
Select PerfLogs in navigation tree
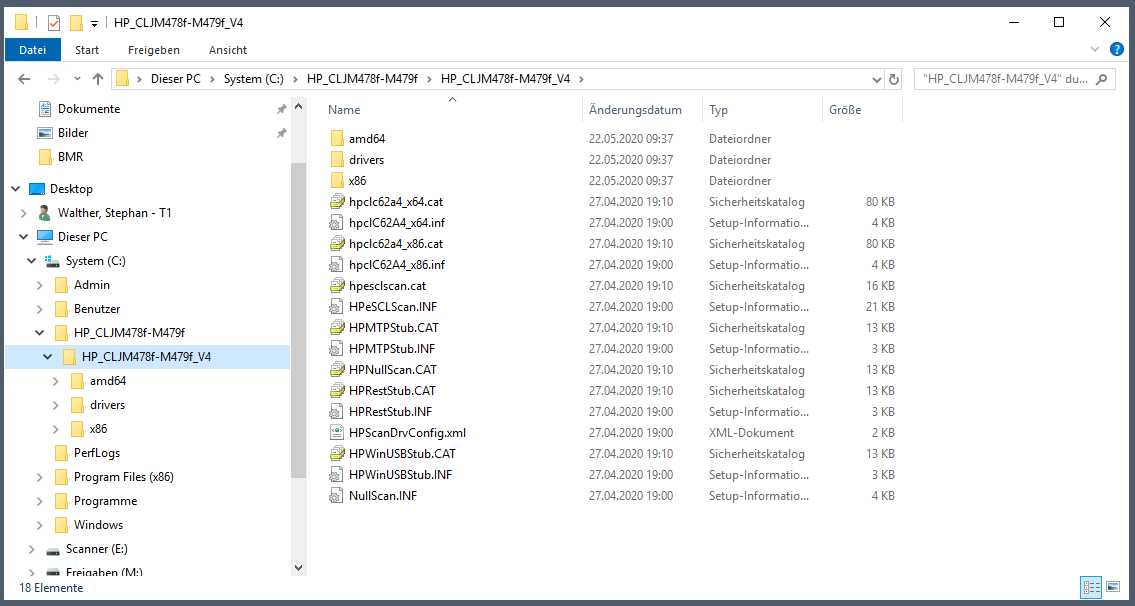click(x=97, y=453)
